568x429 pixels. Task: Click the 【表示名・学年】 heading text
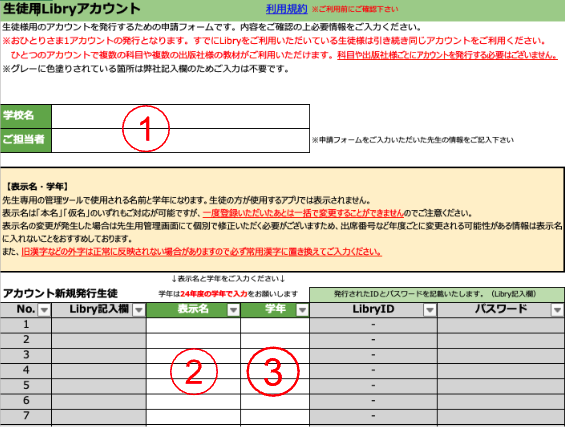coord(37,187)
